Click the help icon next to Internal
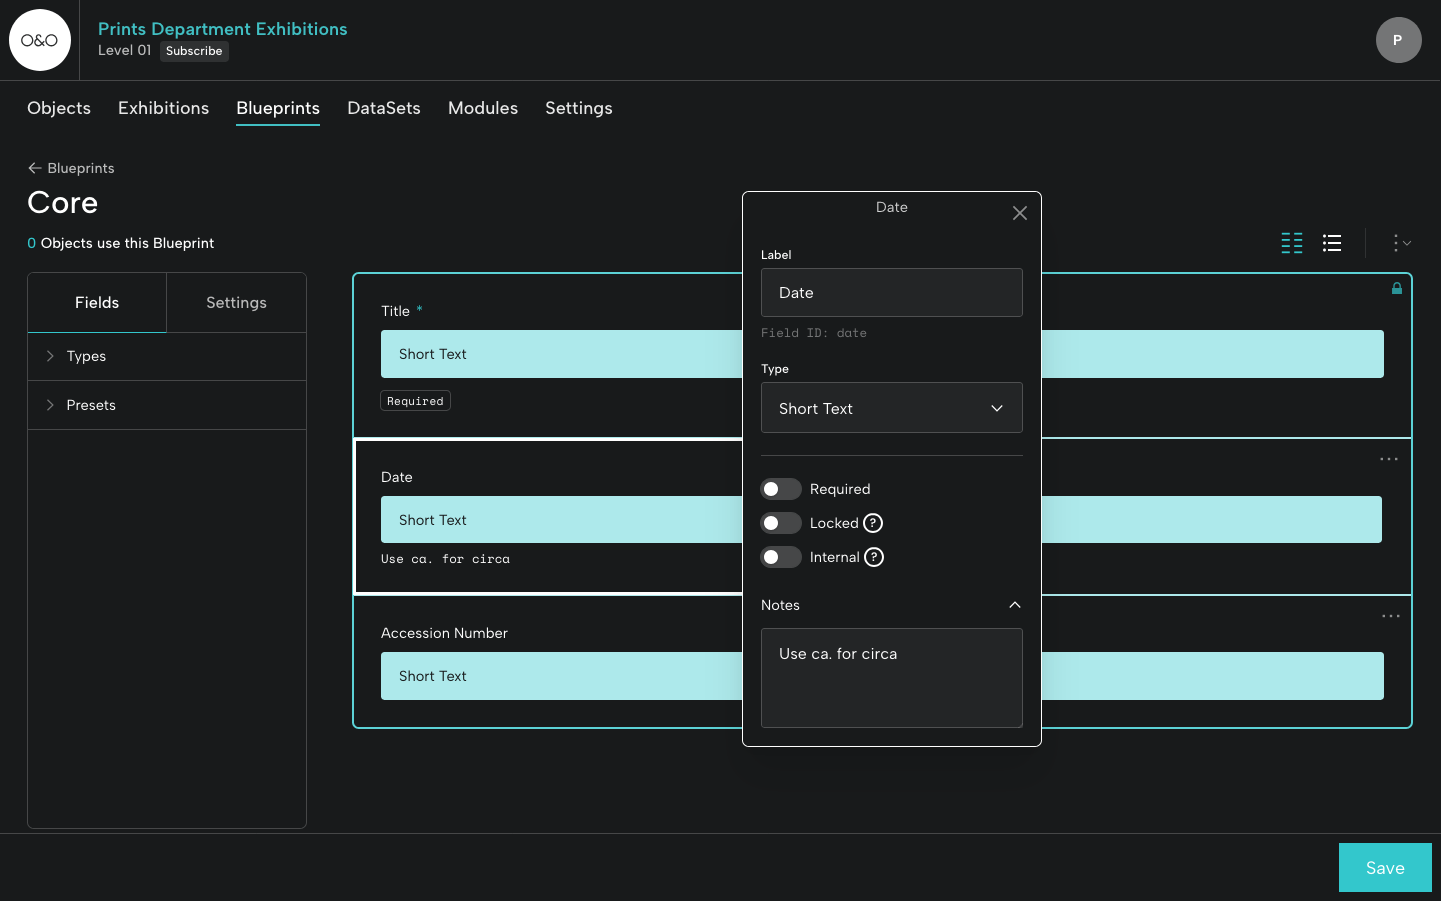1441x901 pixels. [873, 557]
